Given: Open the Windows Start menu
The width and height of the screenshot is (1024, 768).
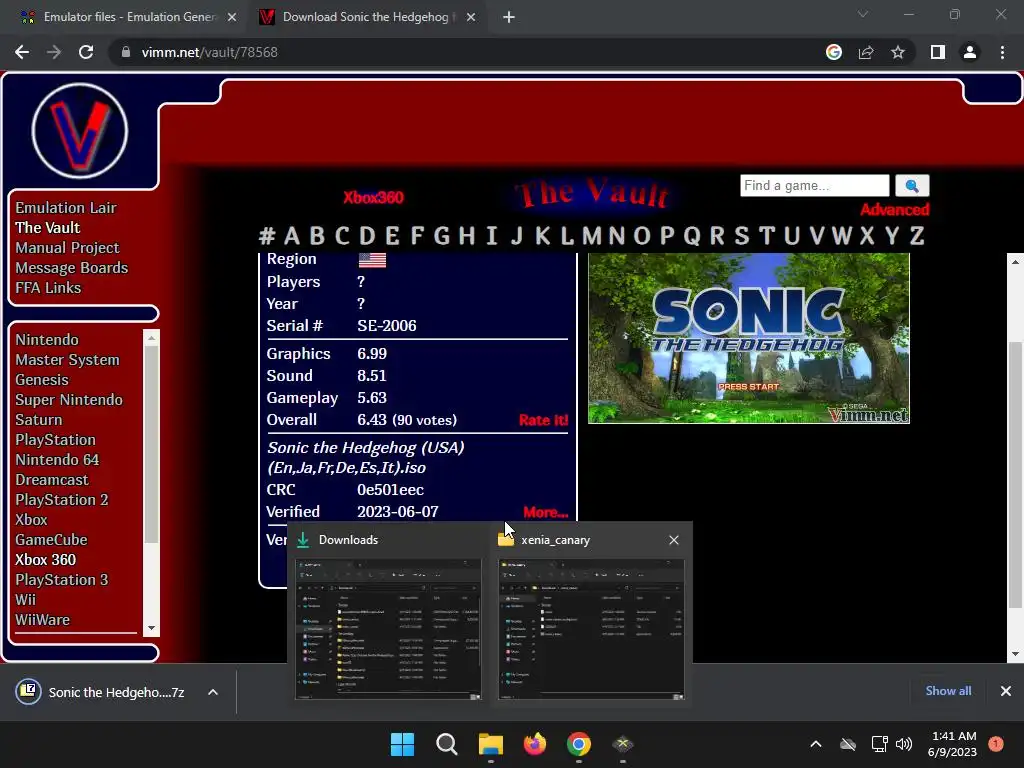Looking at the screenshot, I should point(402,744).
